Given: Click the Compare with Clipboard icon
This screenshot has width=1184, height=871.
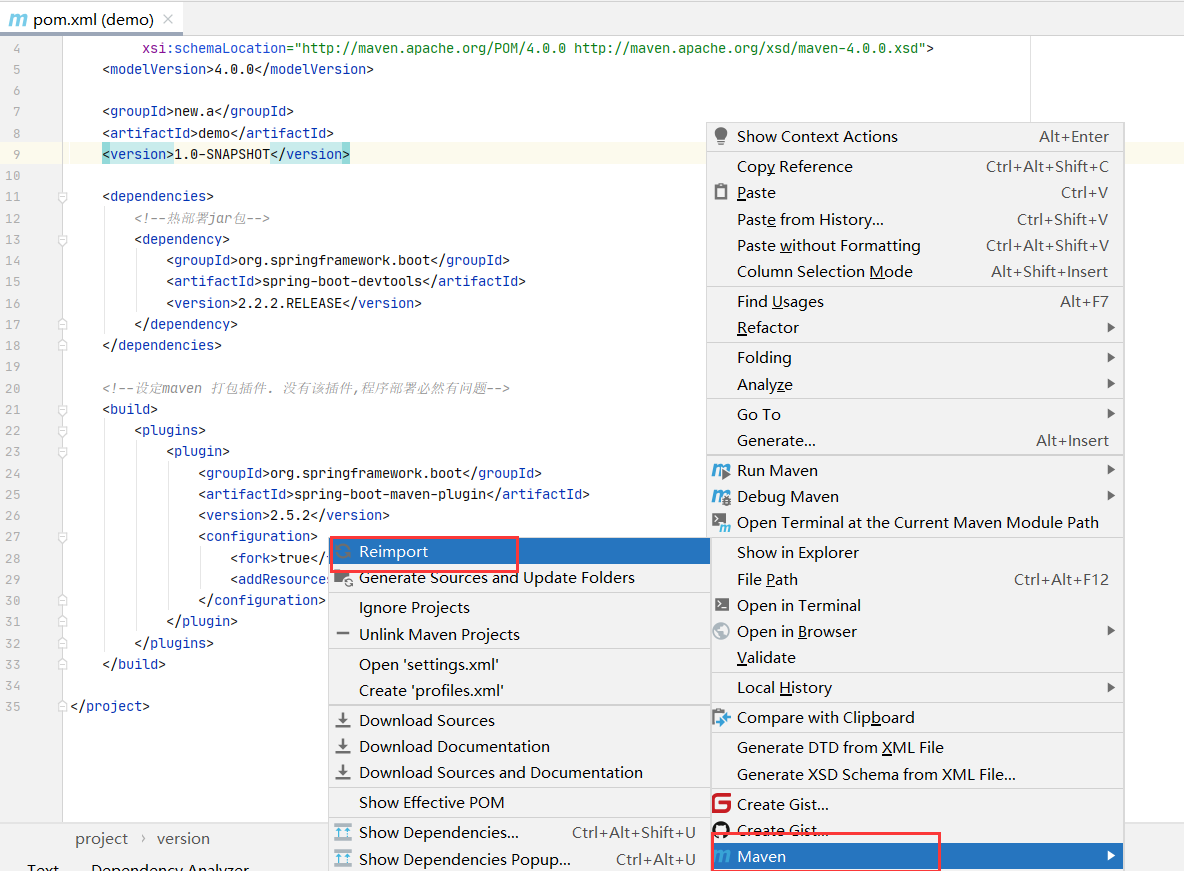Looking at the screenshot, I should tap(722, 718).
